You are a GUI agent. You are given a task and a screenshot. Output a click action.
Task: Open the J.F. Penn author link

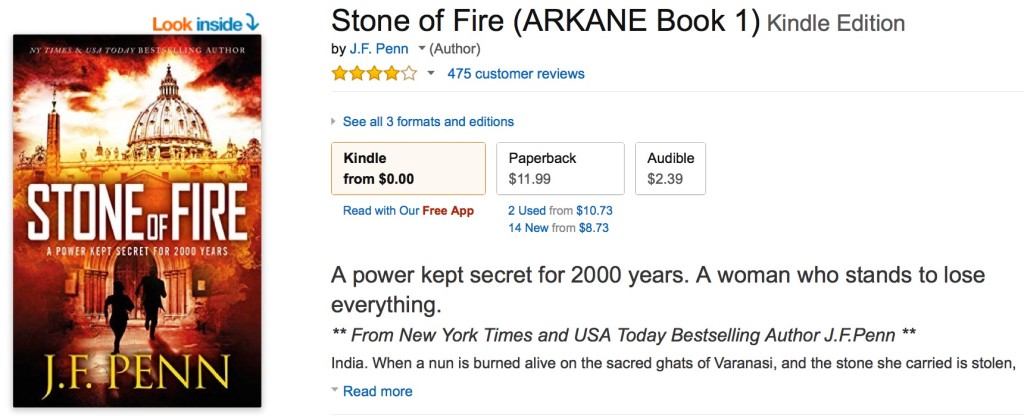click(379, 48)
